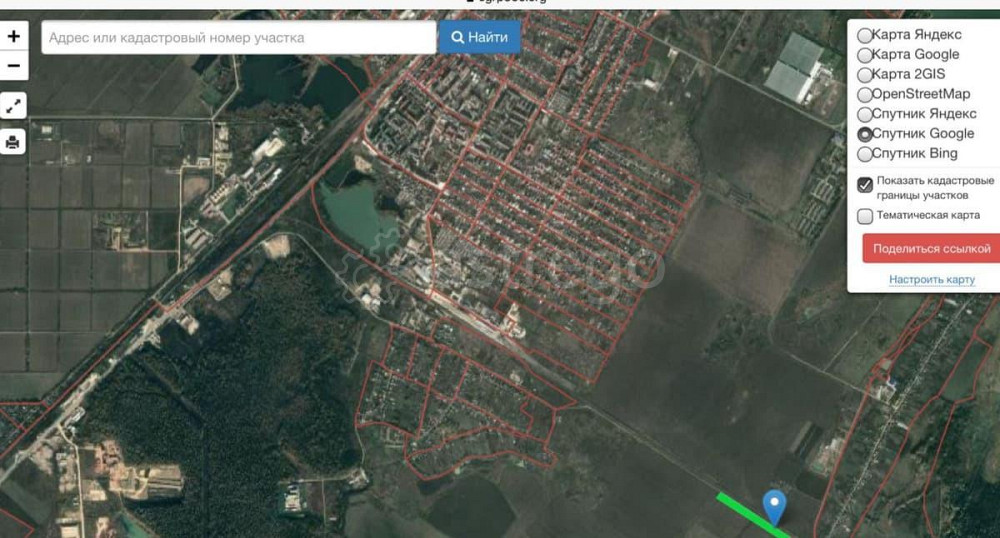Select Карта Google map layer
The width and height of the screenshot is (1000, 538).
click(x=864, y=55)
